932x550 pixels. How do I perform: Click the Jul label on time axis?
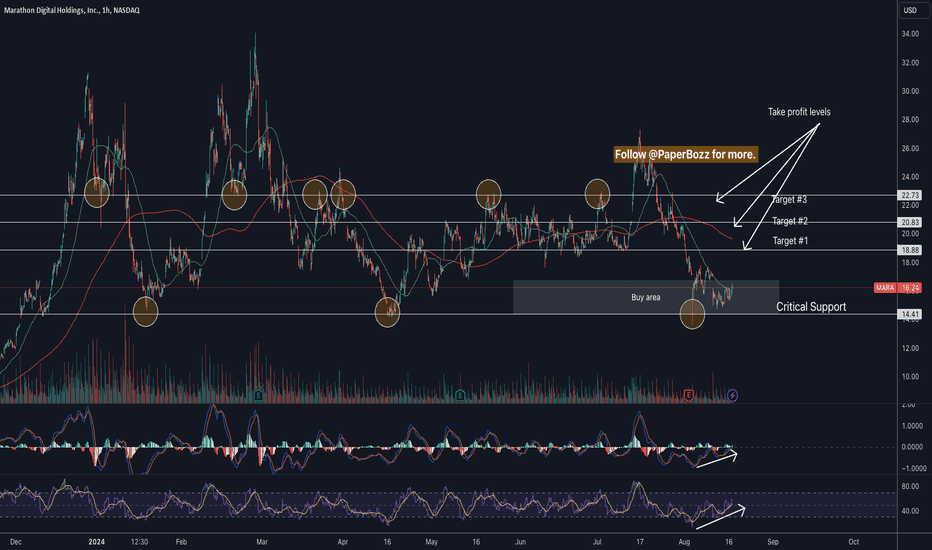point(597,542)
